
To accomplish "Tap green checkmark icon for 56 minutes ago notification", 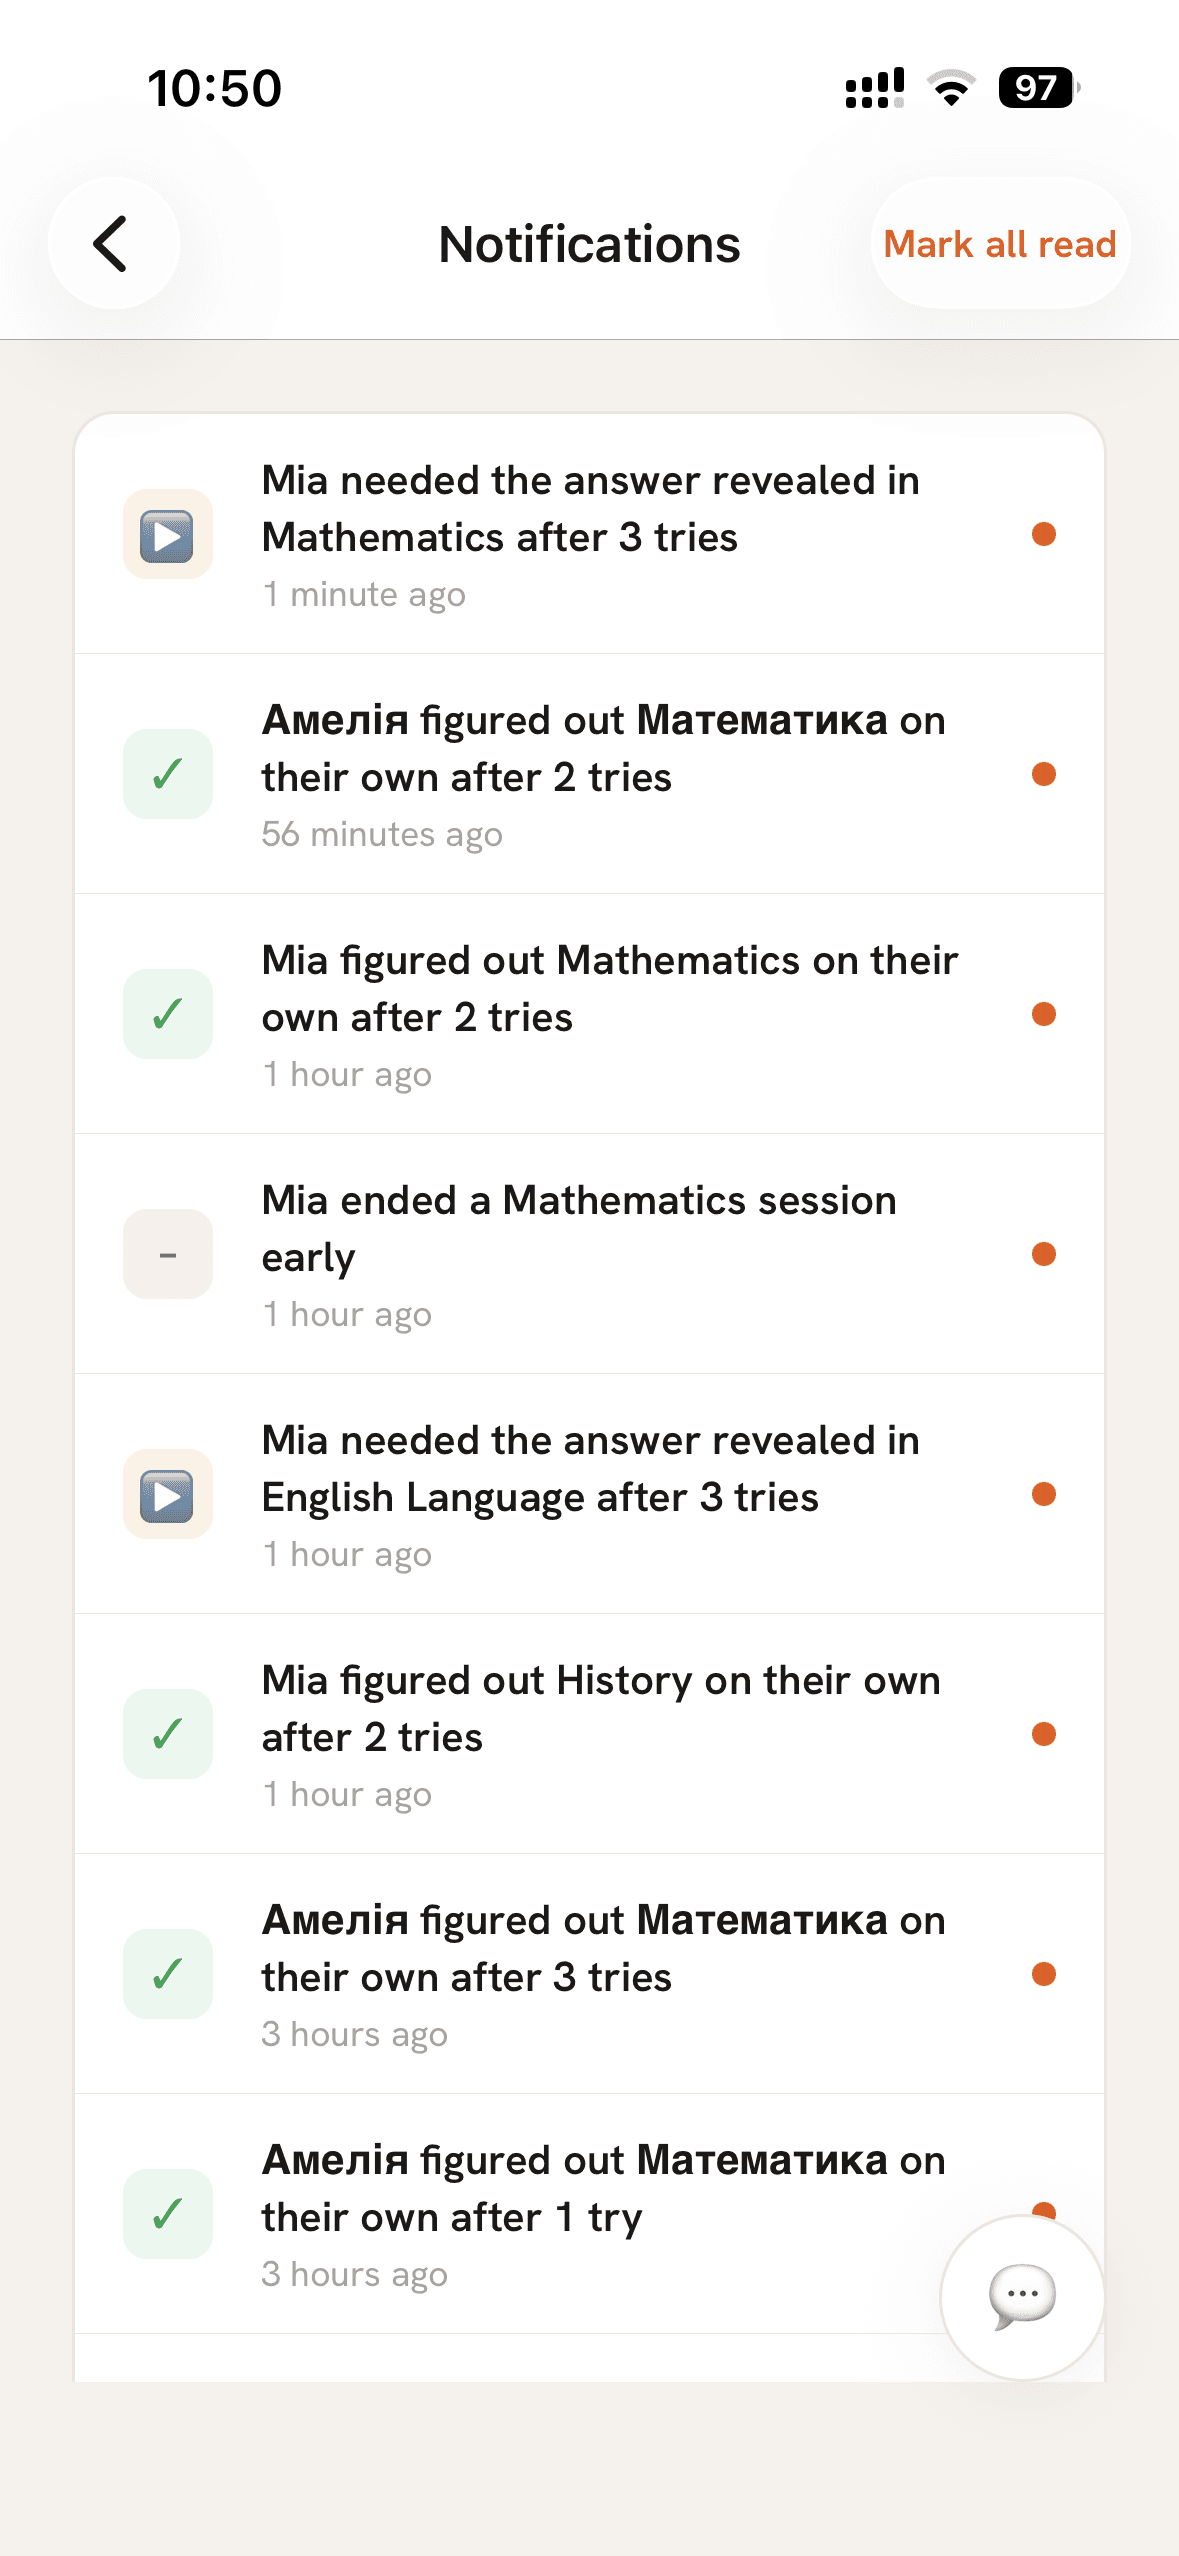I will 167,774.
